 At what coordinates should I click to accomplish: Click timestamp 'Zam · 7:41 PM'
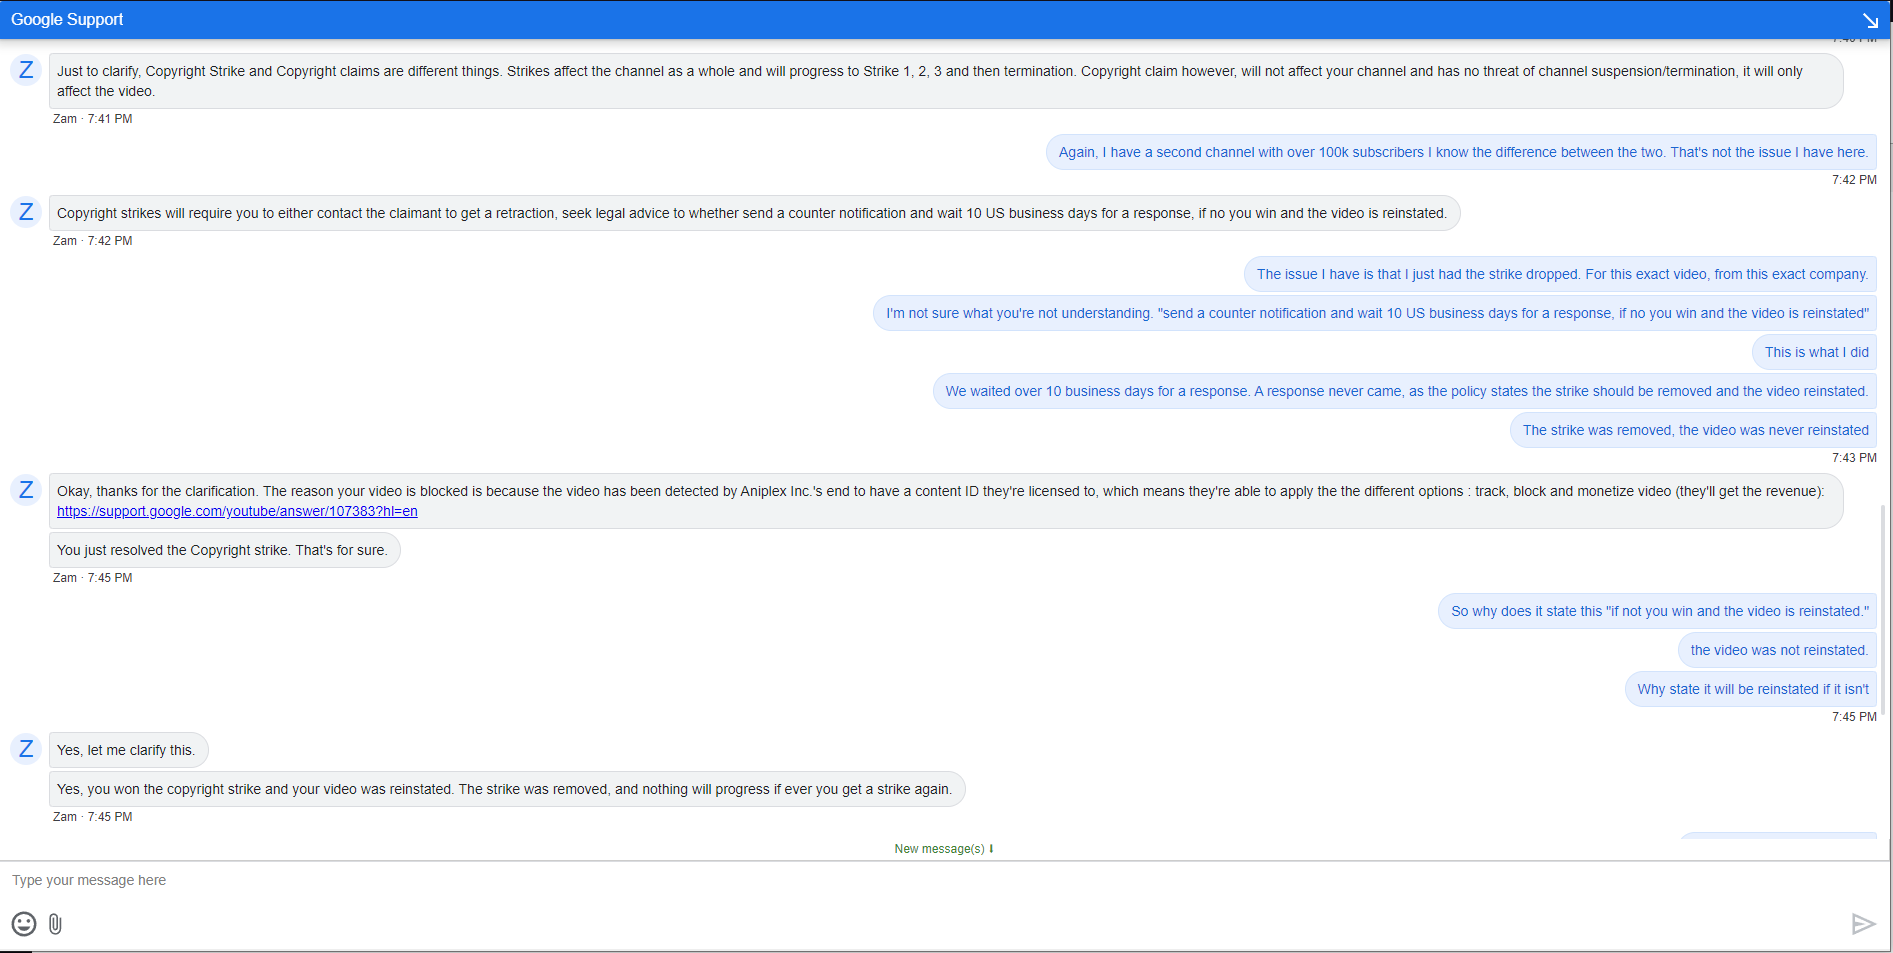[x=92, y=119]
